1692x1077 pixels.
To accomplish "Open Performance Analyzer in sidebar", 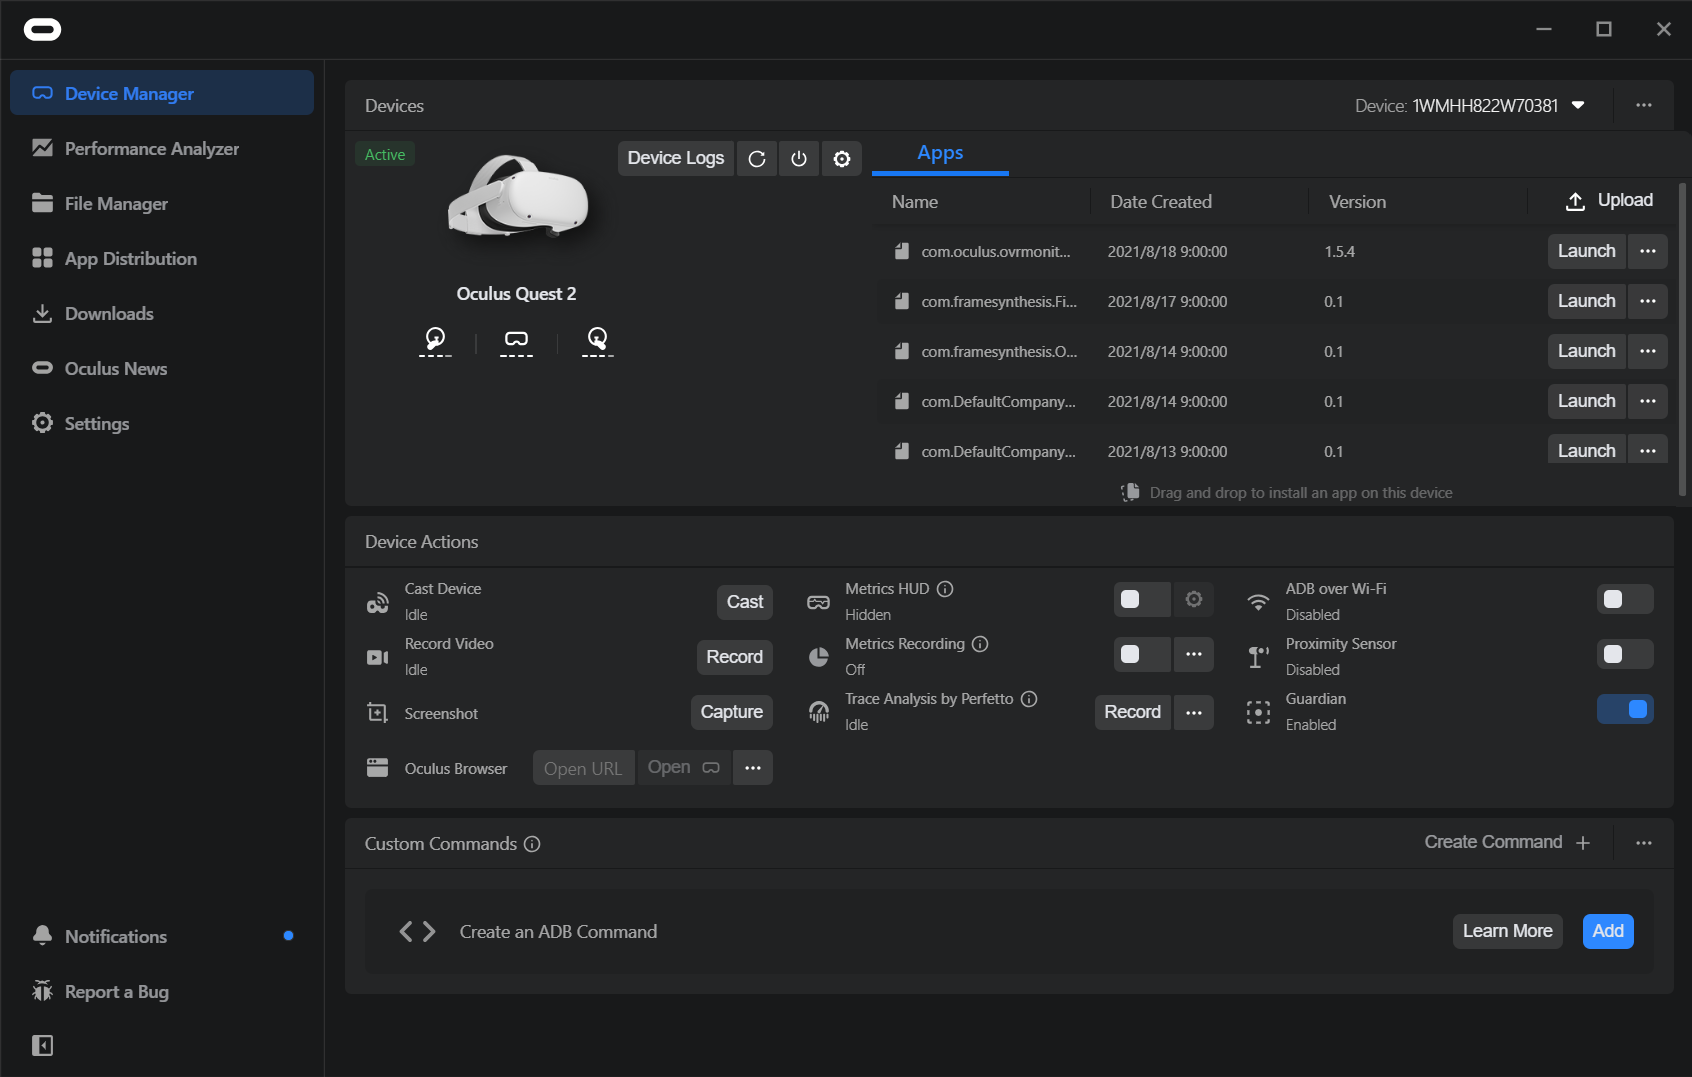I will (162, 148).
